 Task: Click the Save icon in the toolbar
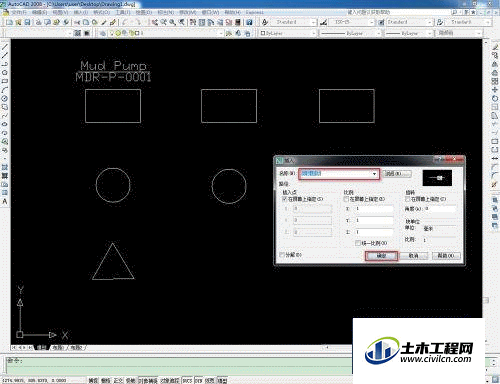tap(27, 22)
